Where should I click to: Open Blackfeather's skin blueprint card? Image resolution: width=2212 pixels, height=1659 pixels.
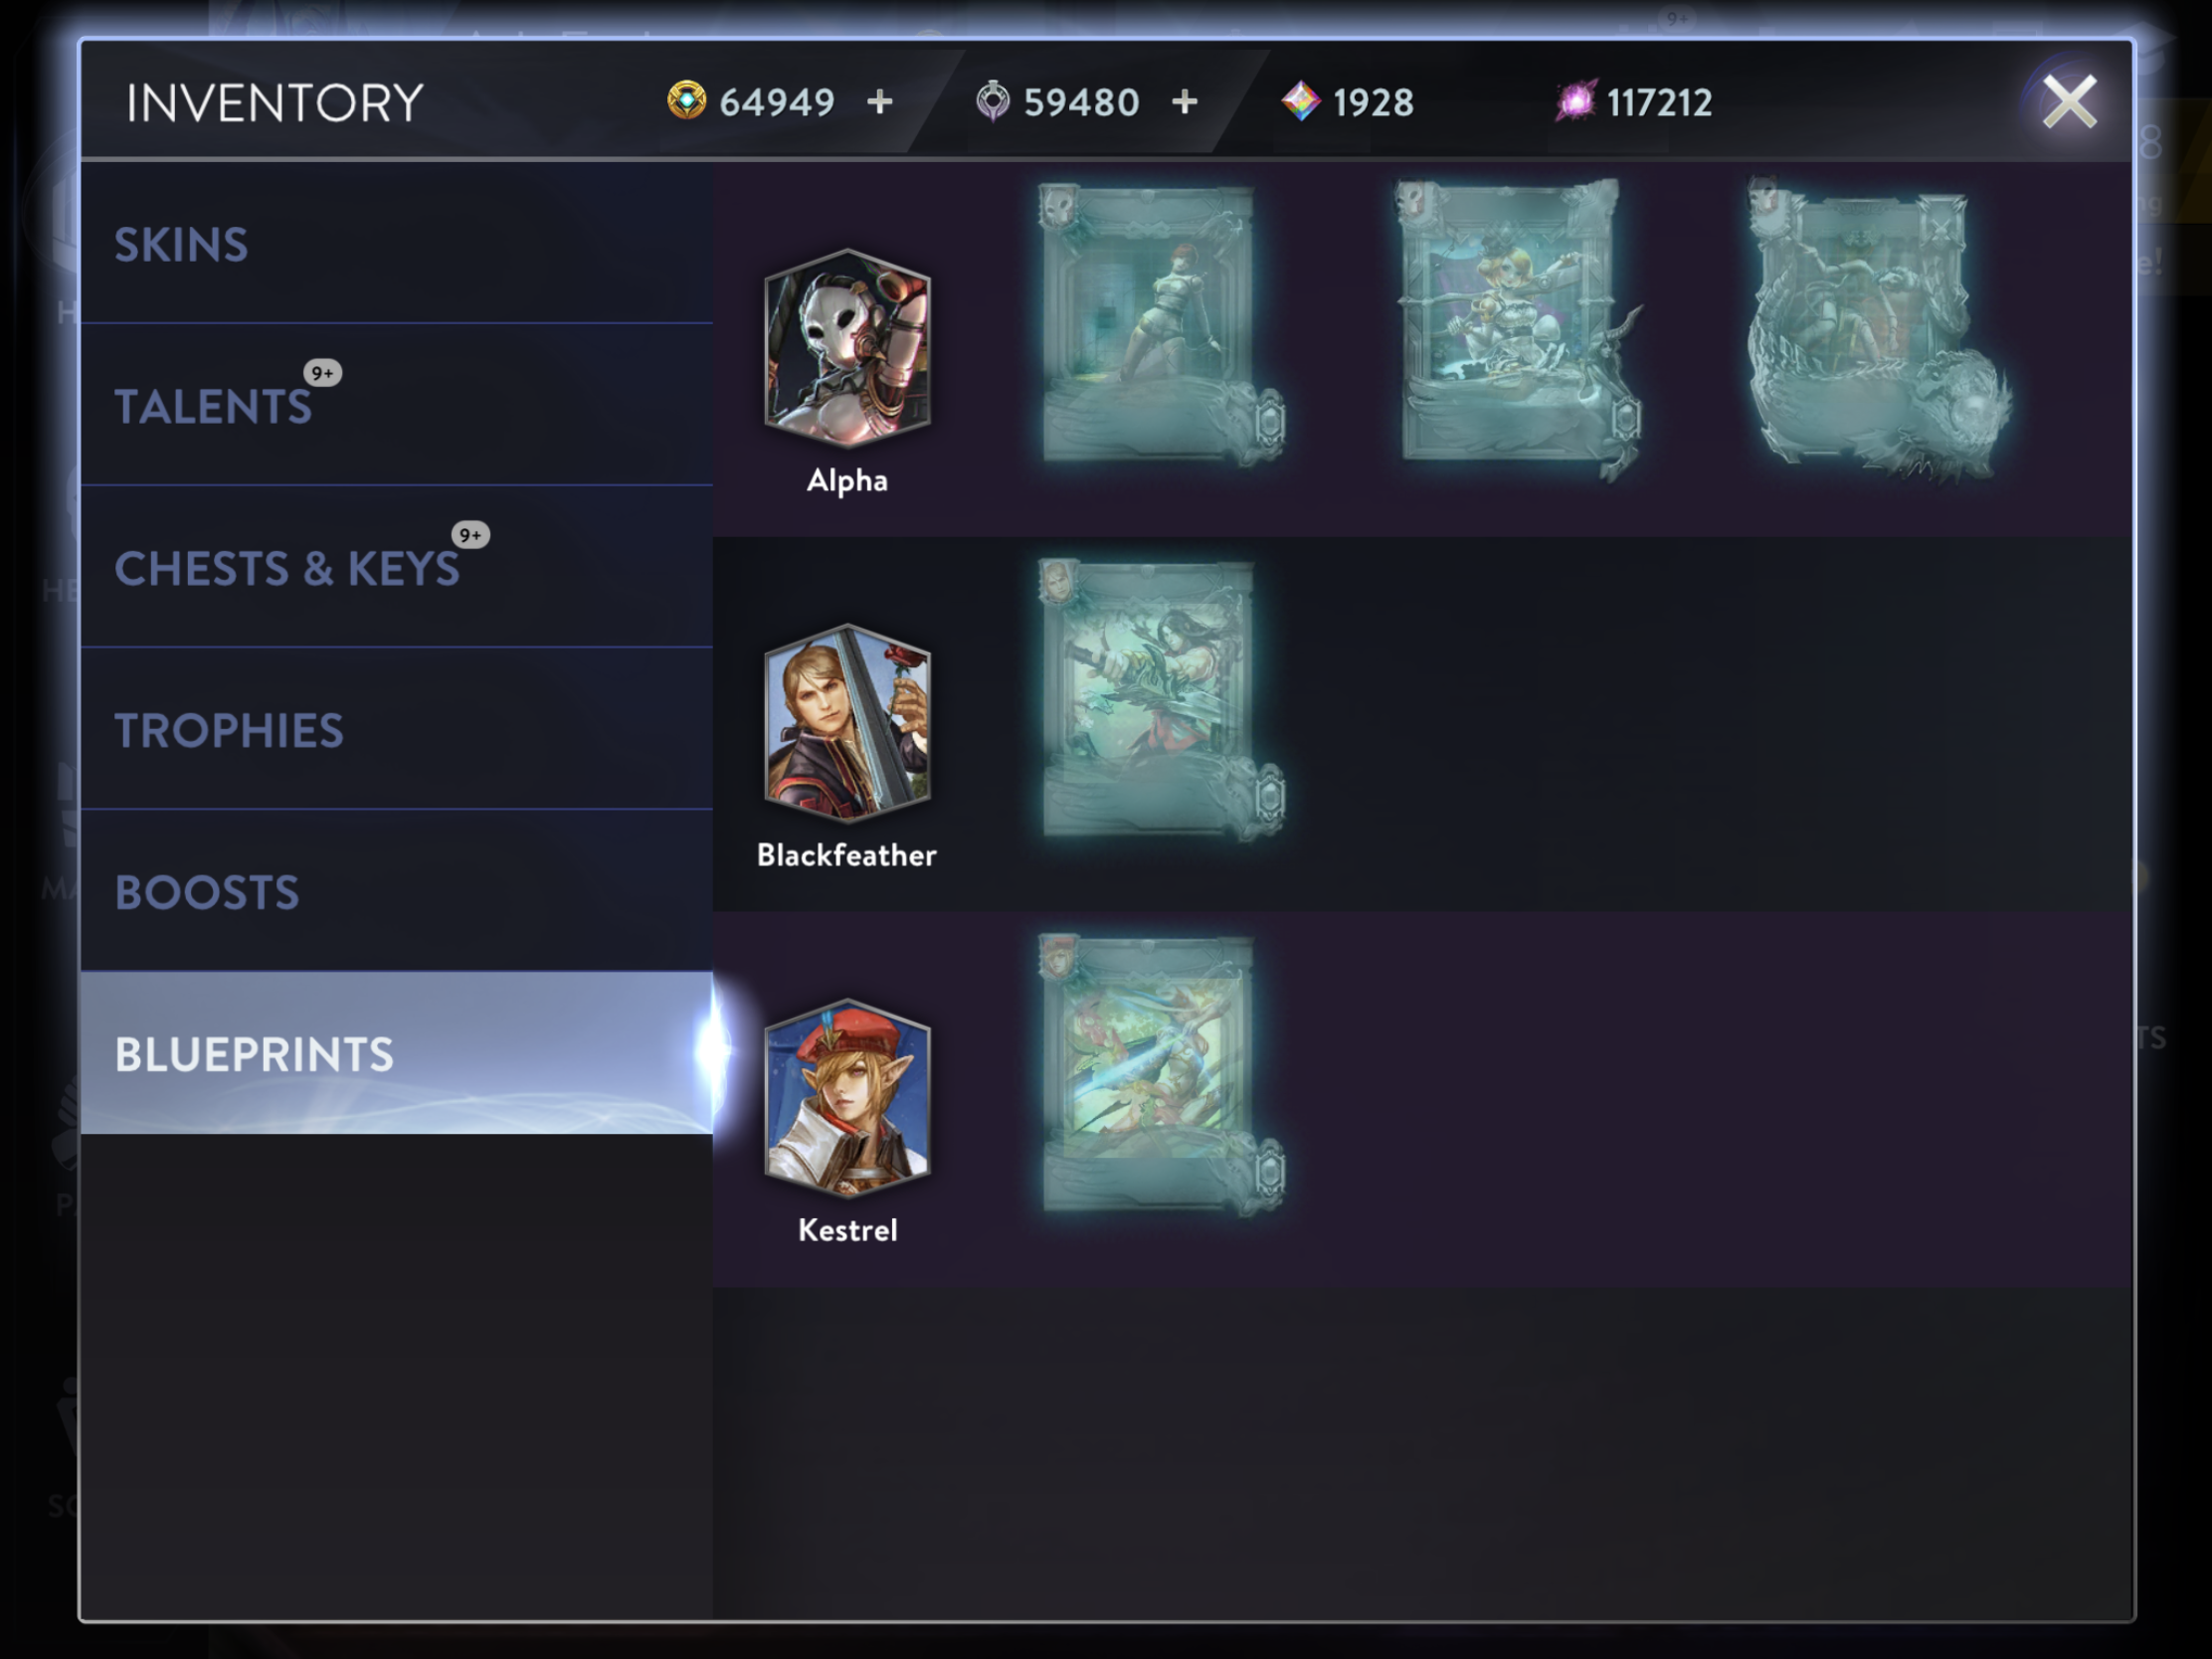[1160, 700]
